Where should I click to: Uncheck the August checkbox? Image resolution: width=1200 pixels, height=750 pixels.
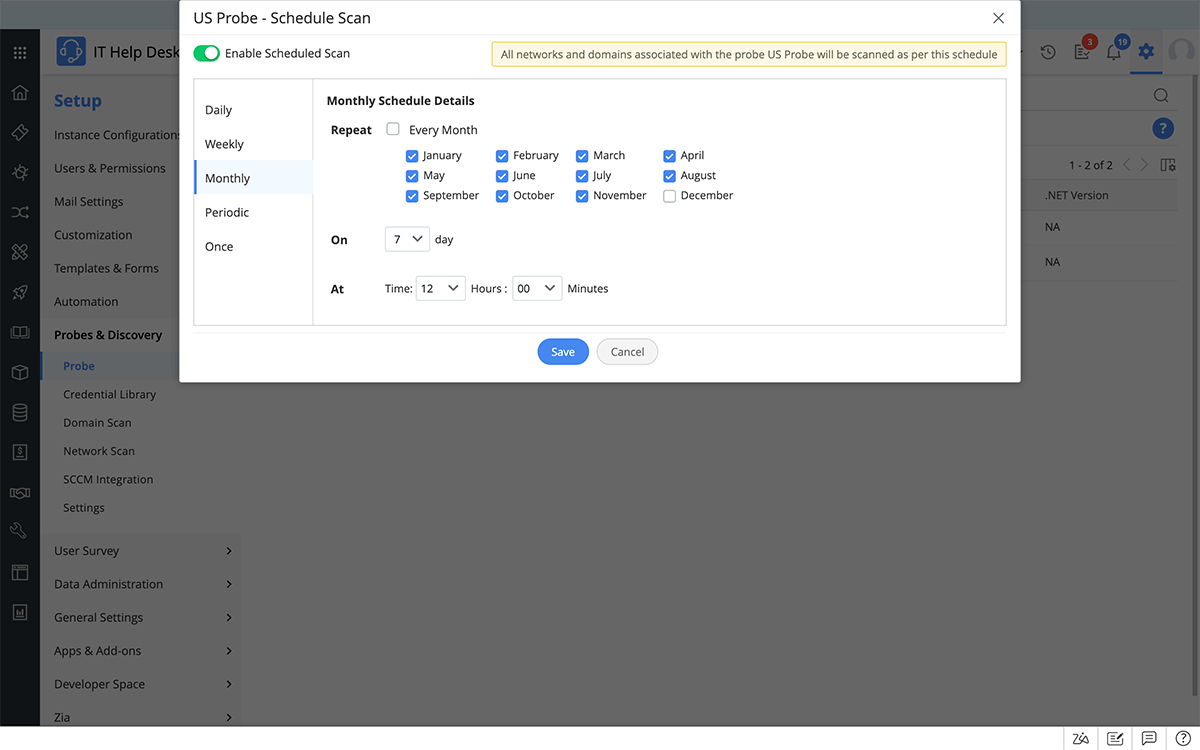point(669,176)
